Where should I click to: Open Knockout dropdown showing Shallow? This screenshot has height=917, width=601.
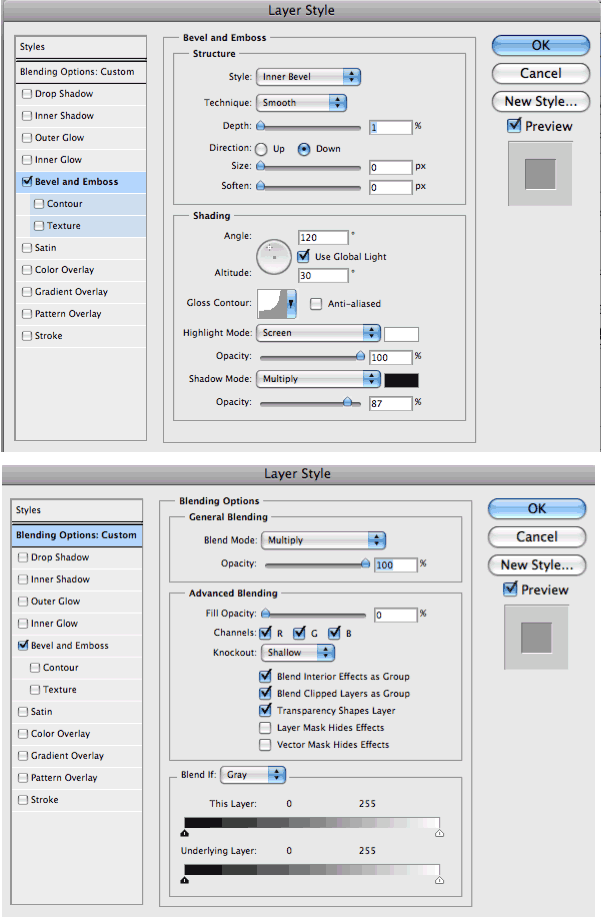(298, 653)
